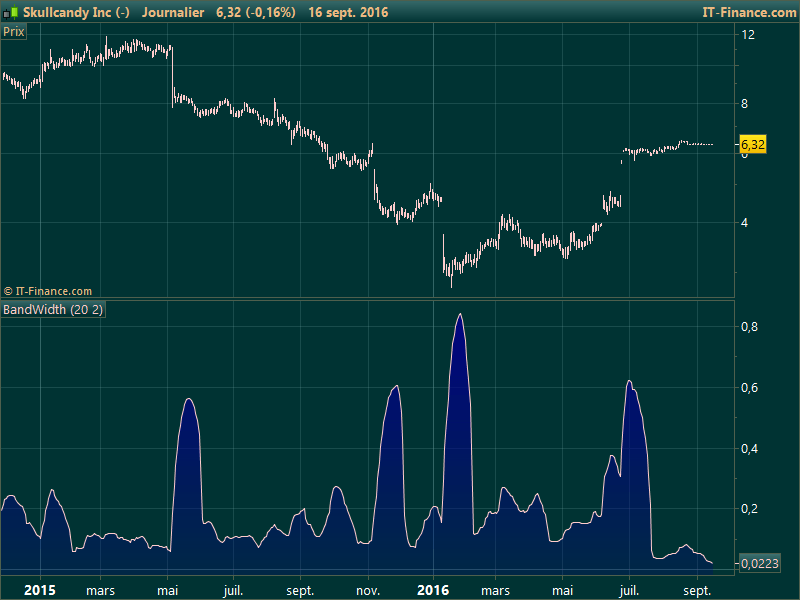
Task: Click the 12 price axis label
Action: pyautogui.click(x=747, y=35)
